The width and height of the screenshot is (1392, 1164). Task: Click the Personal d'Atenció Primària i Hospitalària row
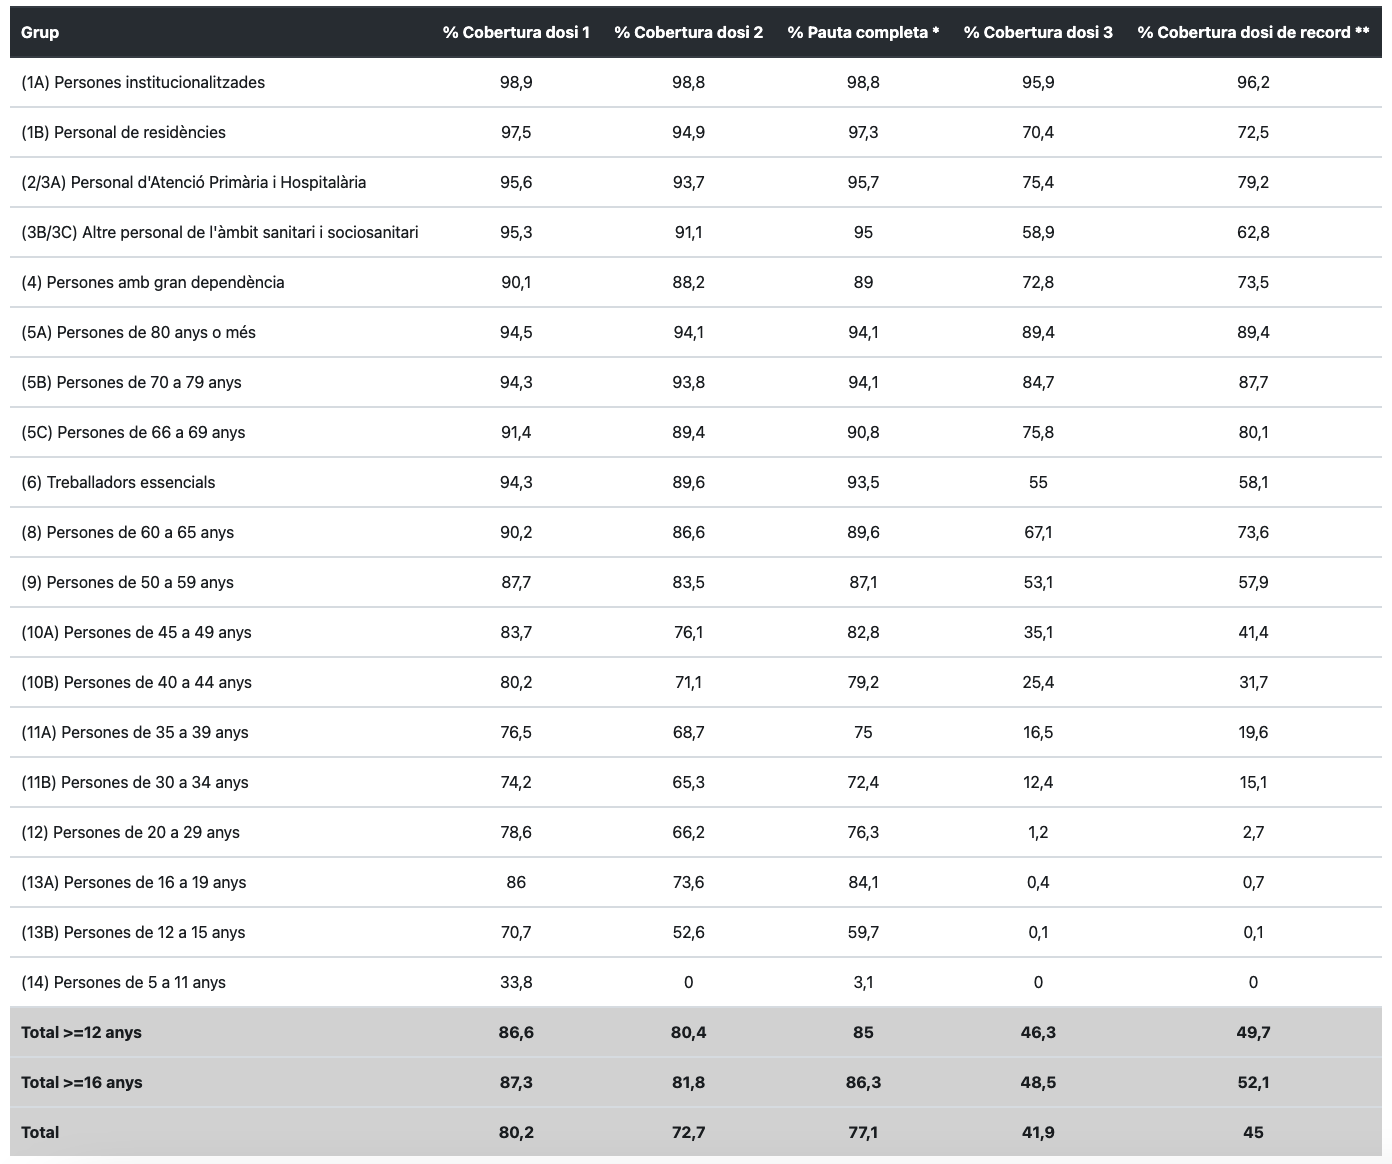[x=193, y=182]
